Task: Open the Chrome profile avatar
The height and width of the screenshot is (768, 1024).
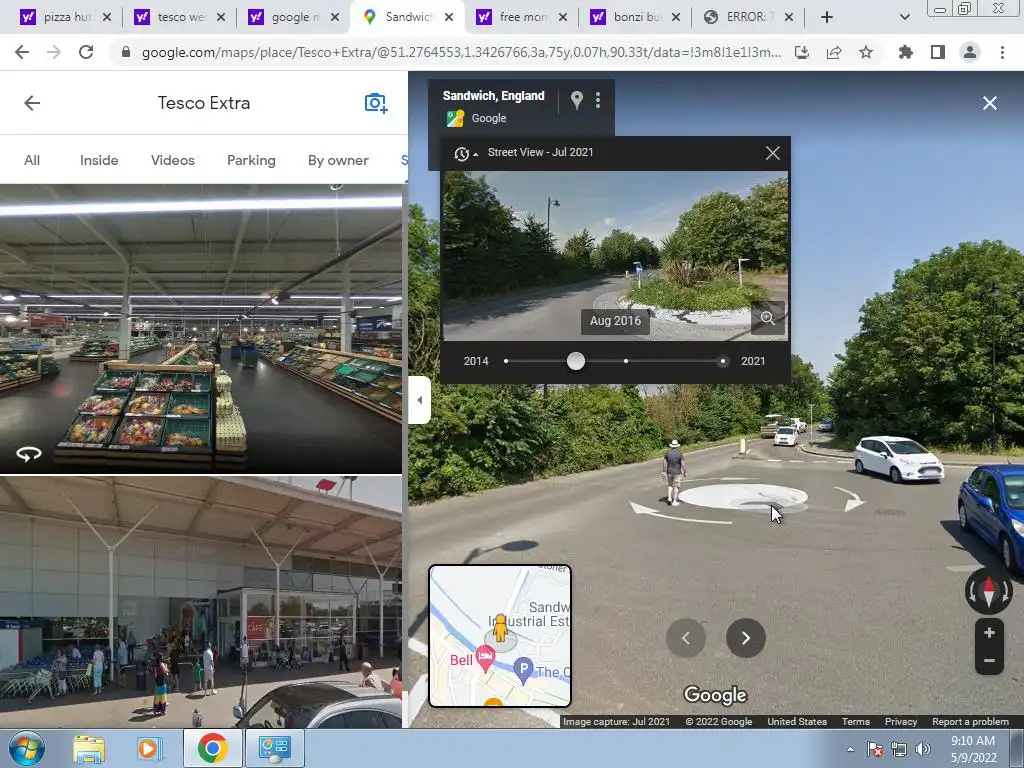Action: coord(970,52)
